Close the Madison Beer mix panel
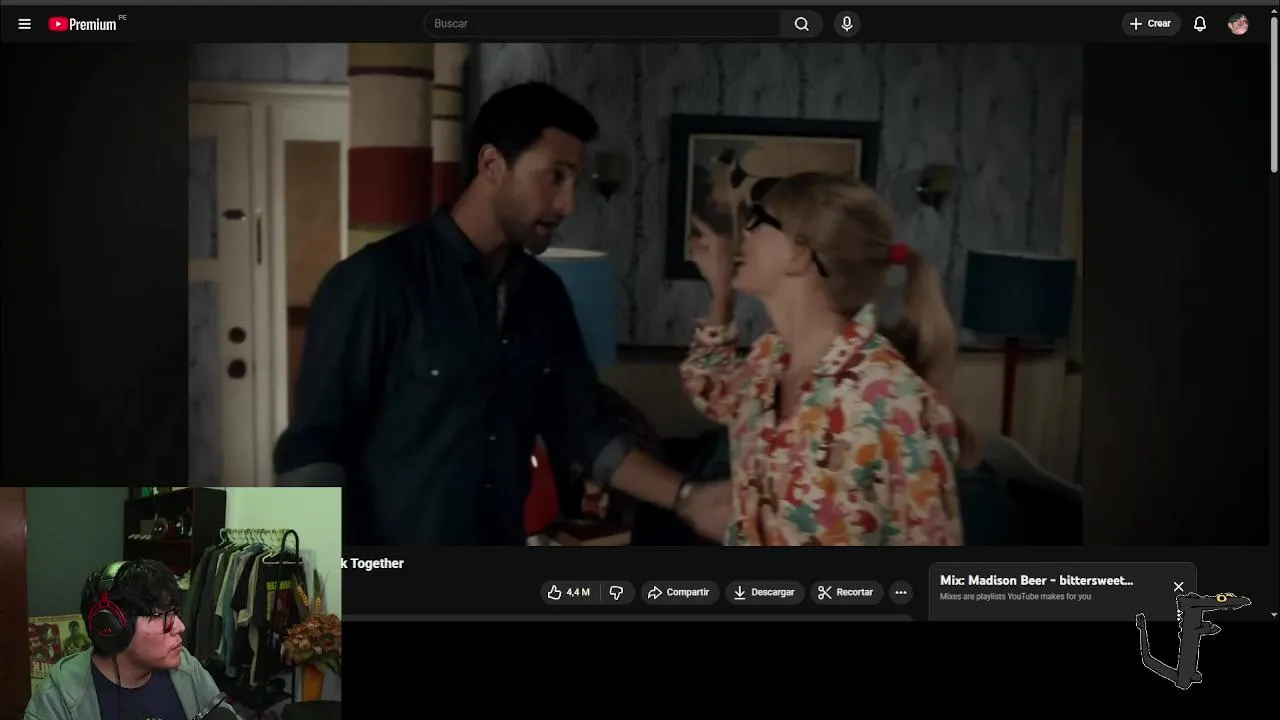 tap(1179, 587)
